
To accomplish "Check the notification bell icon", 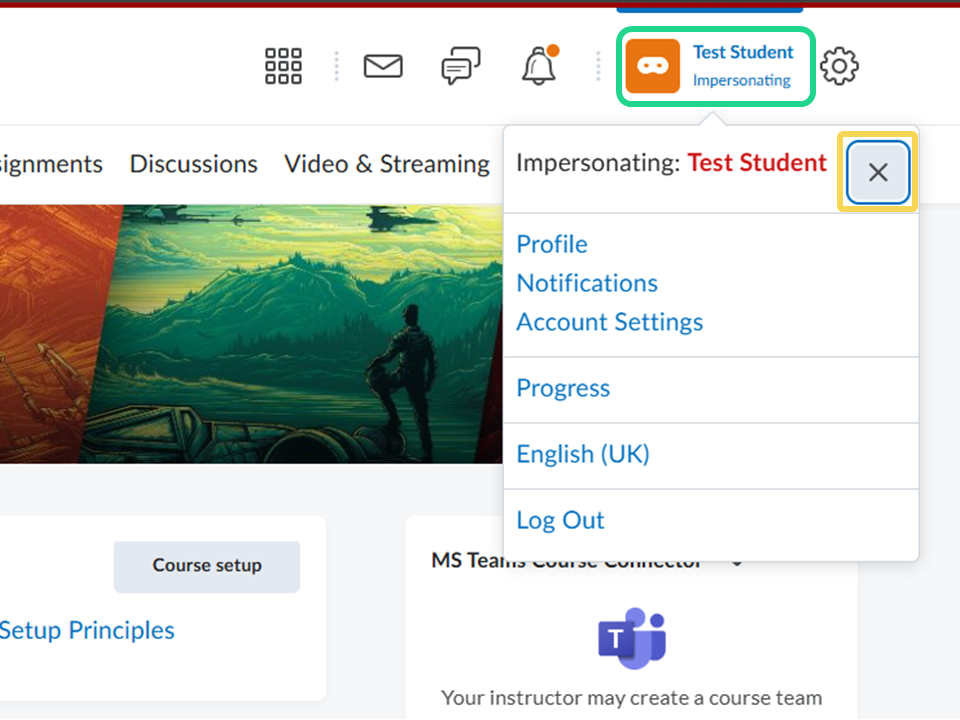I will [539, 66].
